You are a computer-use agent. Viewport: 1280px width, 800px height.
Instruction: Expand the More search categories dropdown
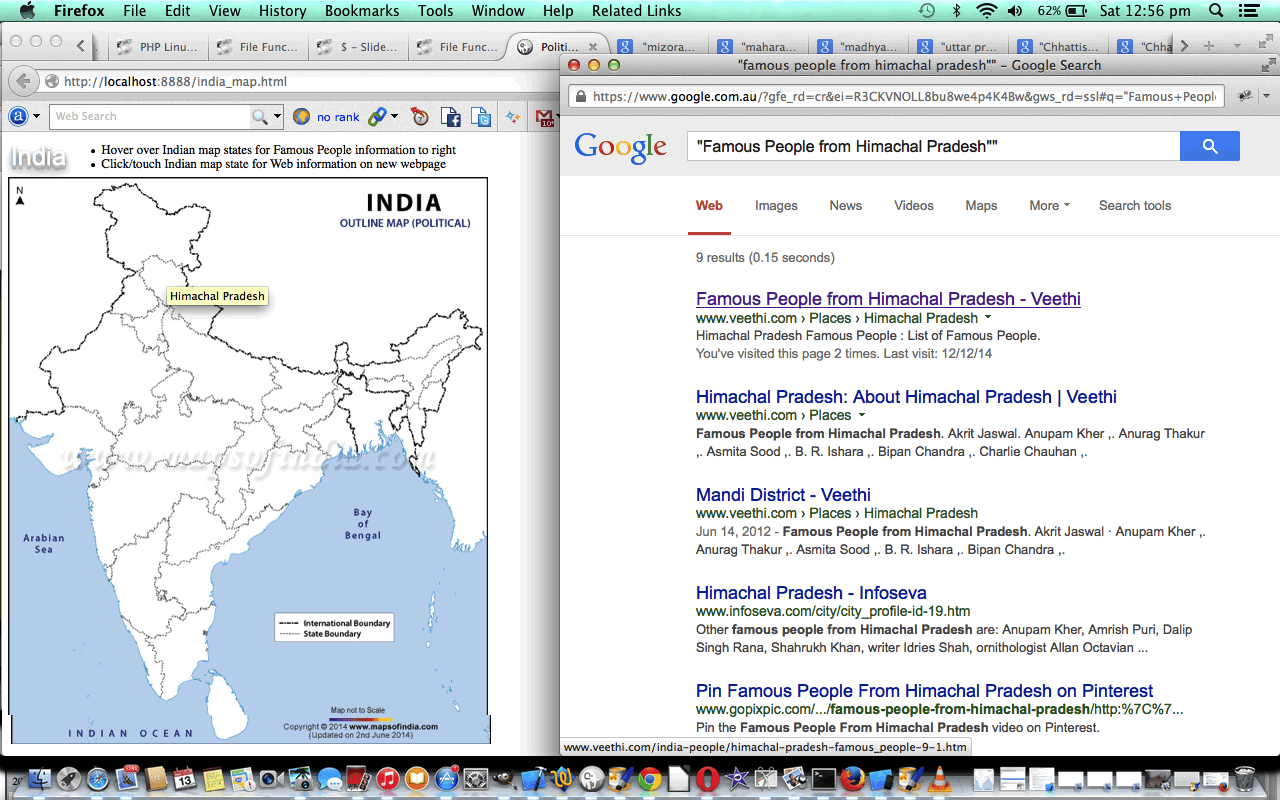coord(1049,205)
